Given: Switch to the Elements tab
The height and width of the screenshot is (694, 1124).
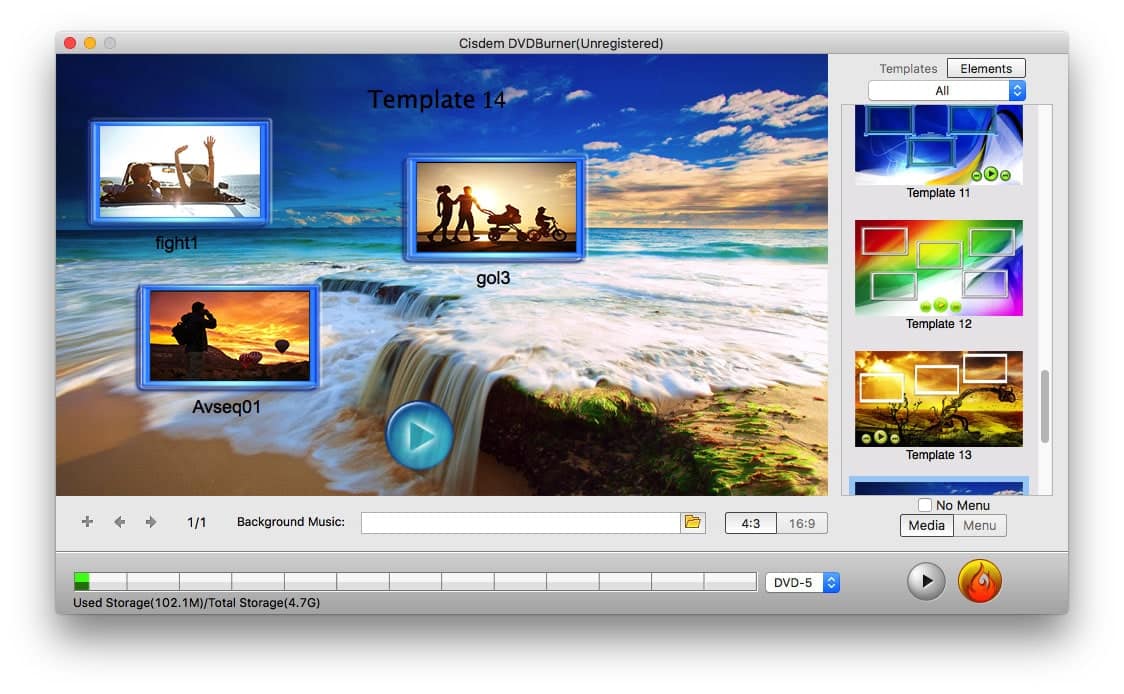Looking at the screenshot, I should pyautogui.click(x=985, y=69).
